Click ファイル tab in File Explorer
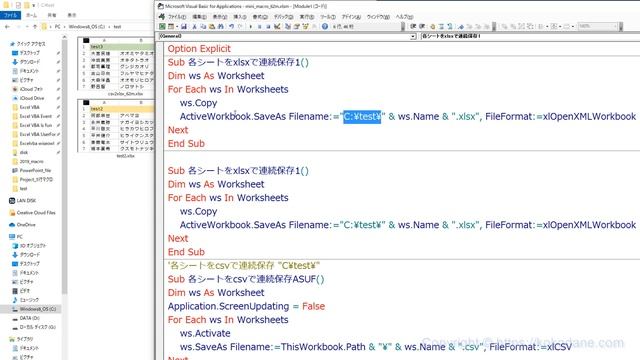The height and width of the screenshot is (360, 640). (x=10, y=15)
